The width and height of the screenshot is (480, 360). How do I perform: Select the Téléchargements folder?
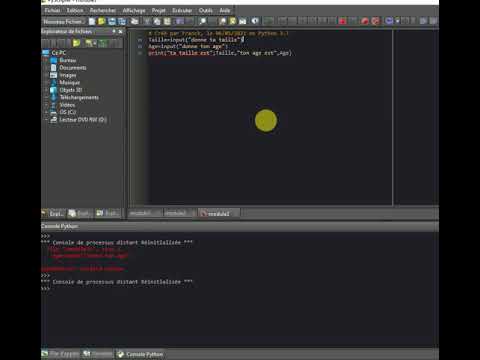point(79,97)
